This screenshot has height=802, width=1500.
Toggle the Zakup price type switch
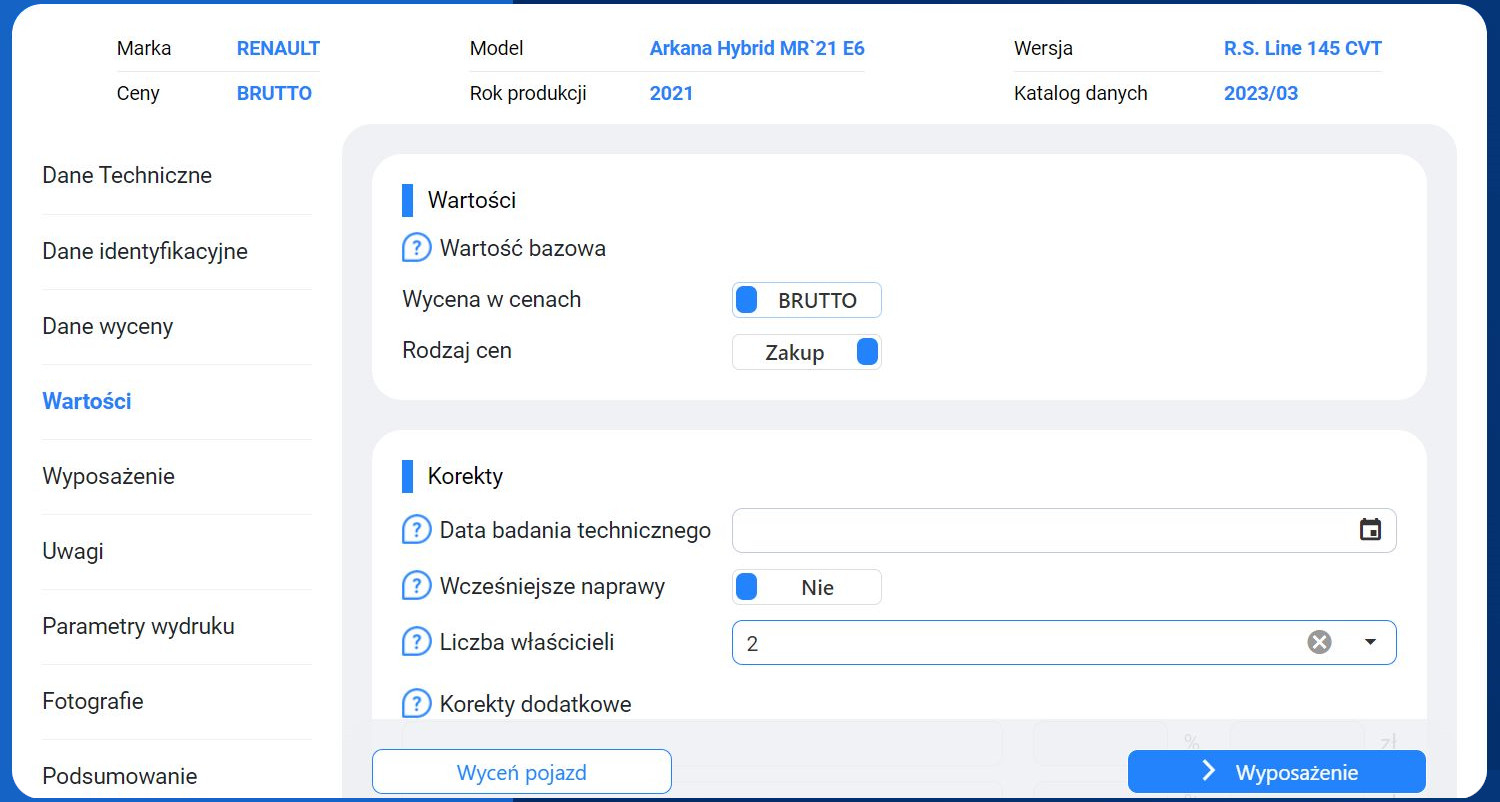(x=807, y=352)
